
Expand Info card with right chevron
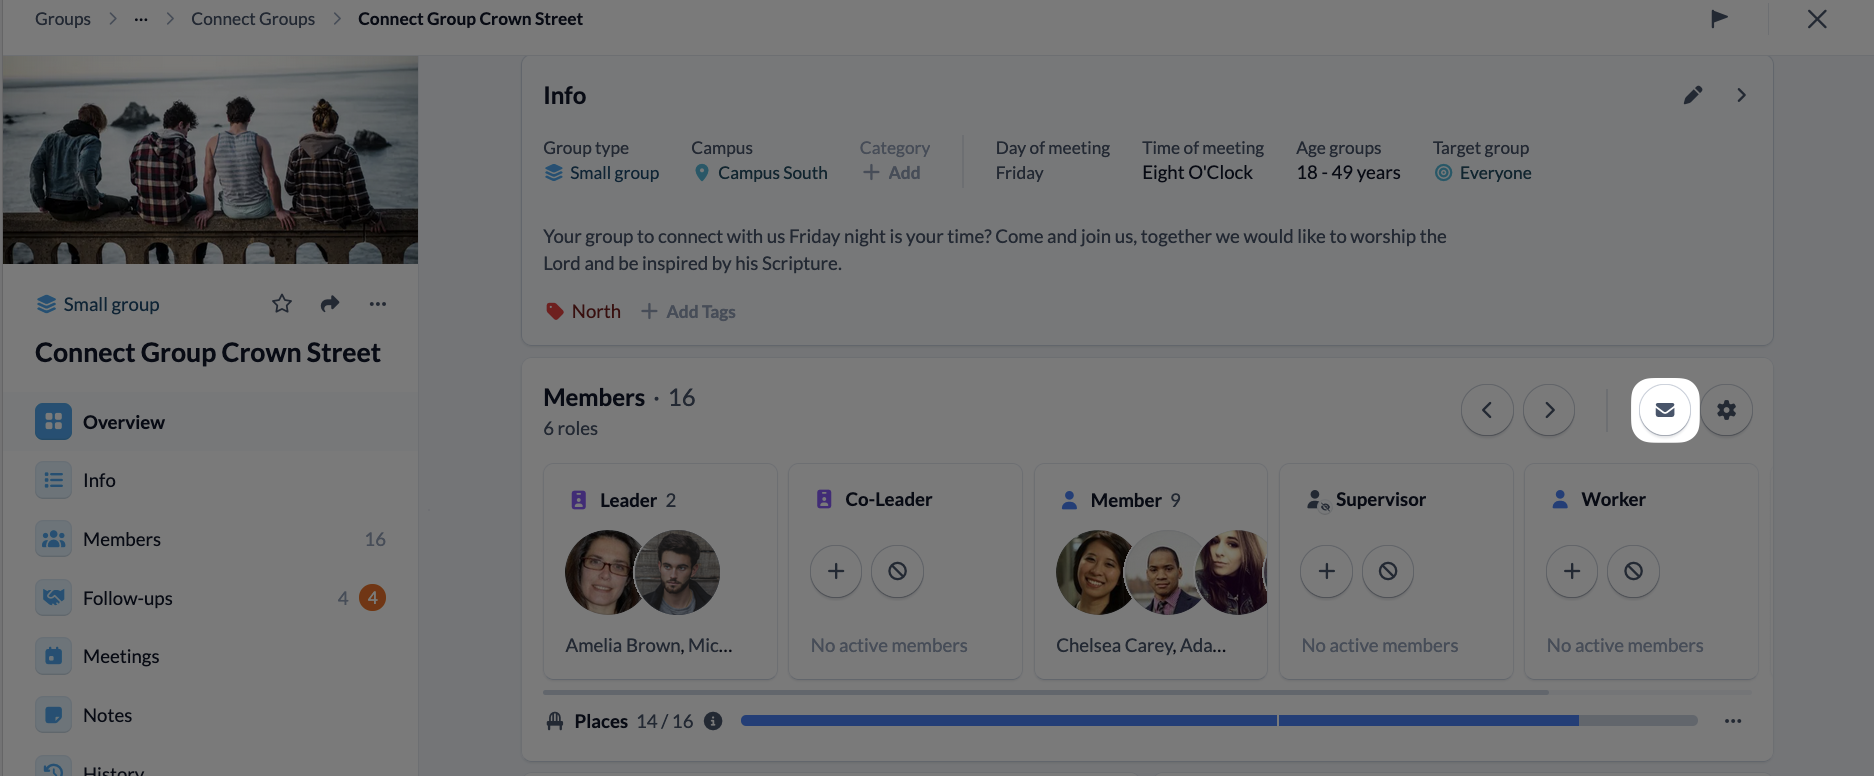click(1741, 95)
